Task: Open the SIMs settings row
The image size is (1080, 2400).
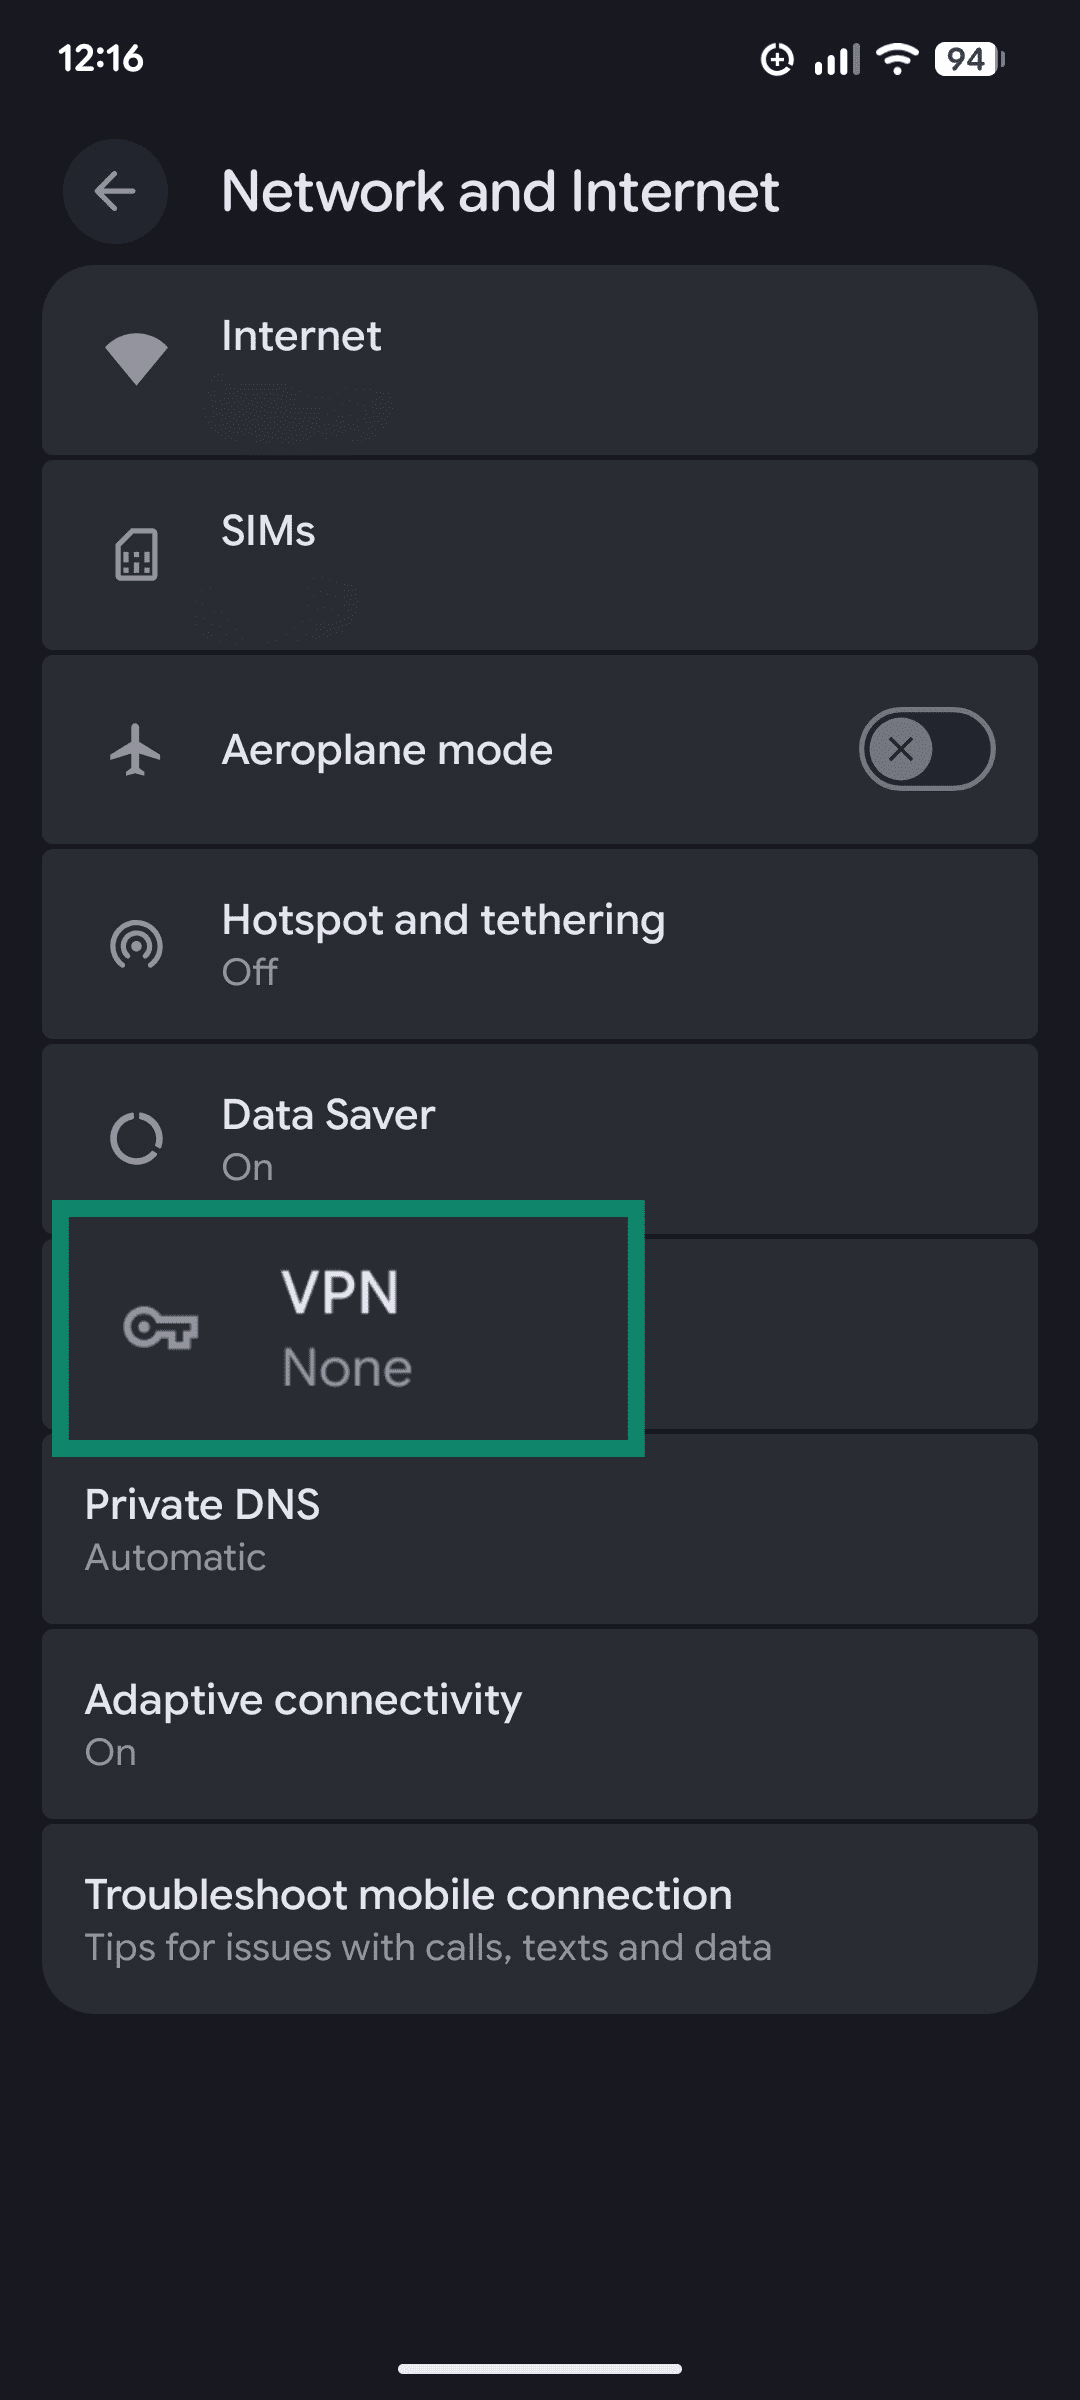Action: tap(540, 553)
